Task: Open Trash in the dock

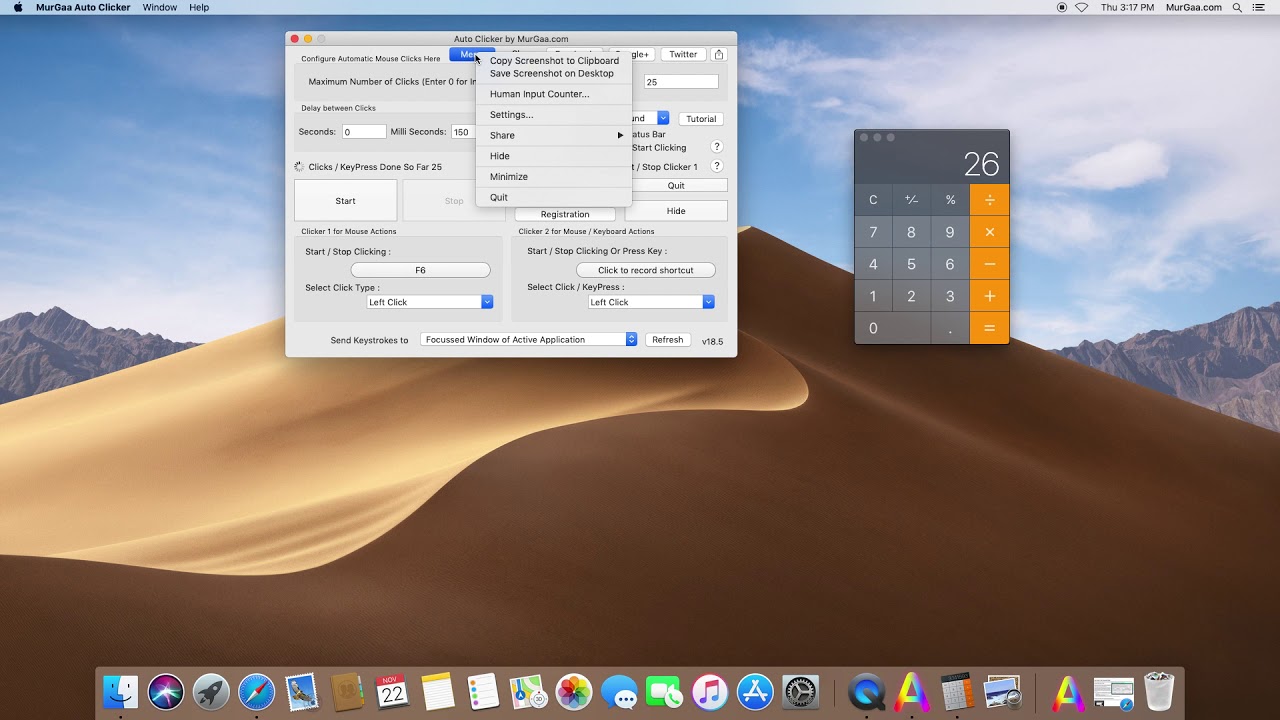Action: point(1159,692)
